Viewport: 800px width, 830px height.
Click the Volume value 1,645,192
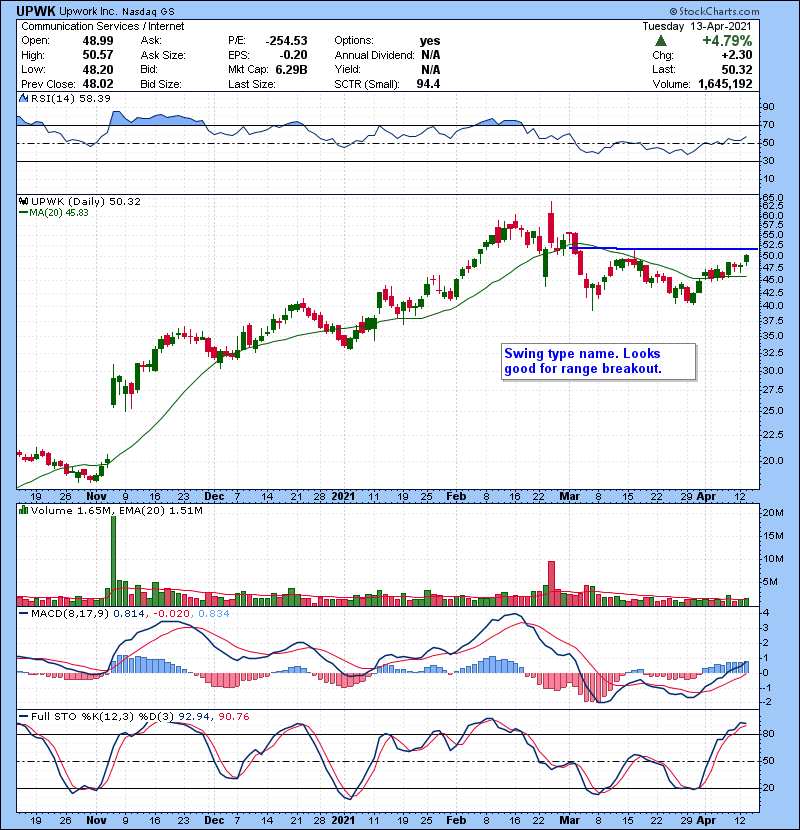(725, 84)
